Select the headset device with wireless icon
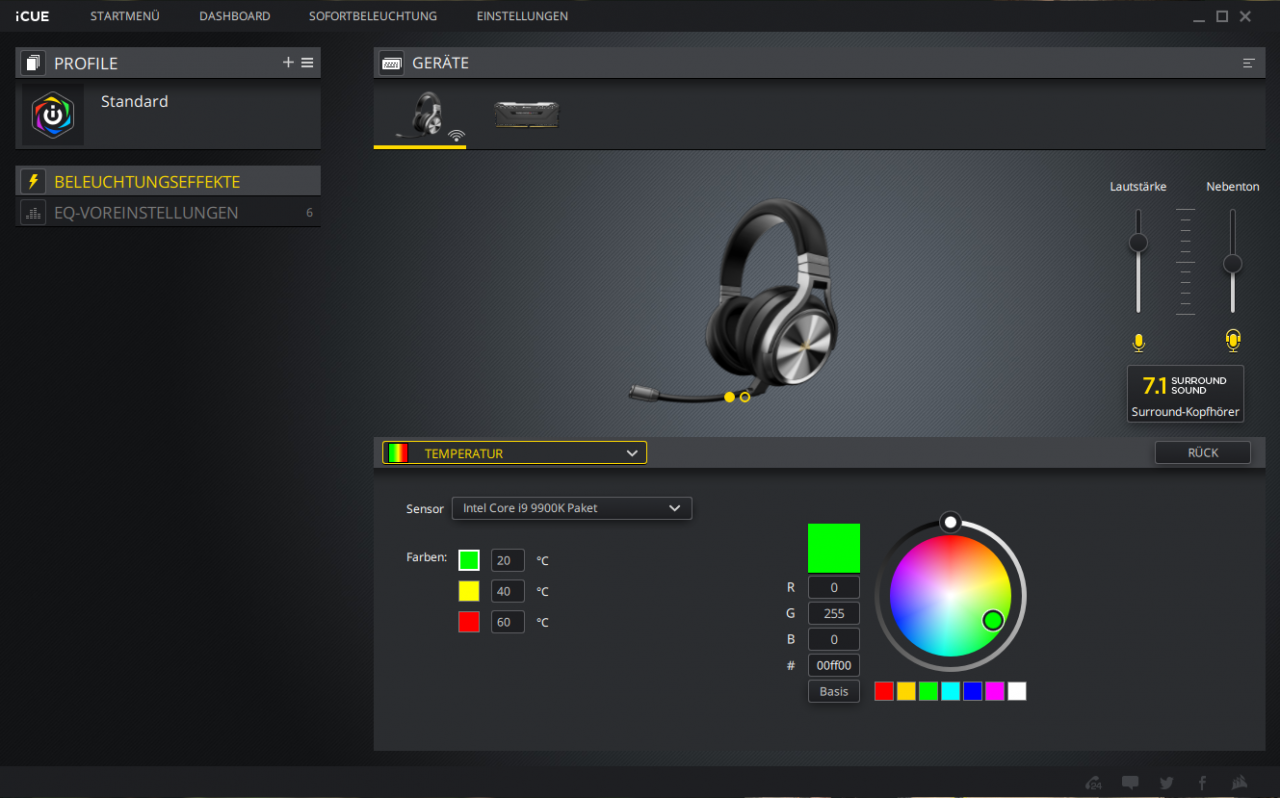The width and height of the screenshot is (1280, 798). (x=420, y=116)
